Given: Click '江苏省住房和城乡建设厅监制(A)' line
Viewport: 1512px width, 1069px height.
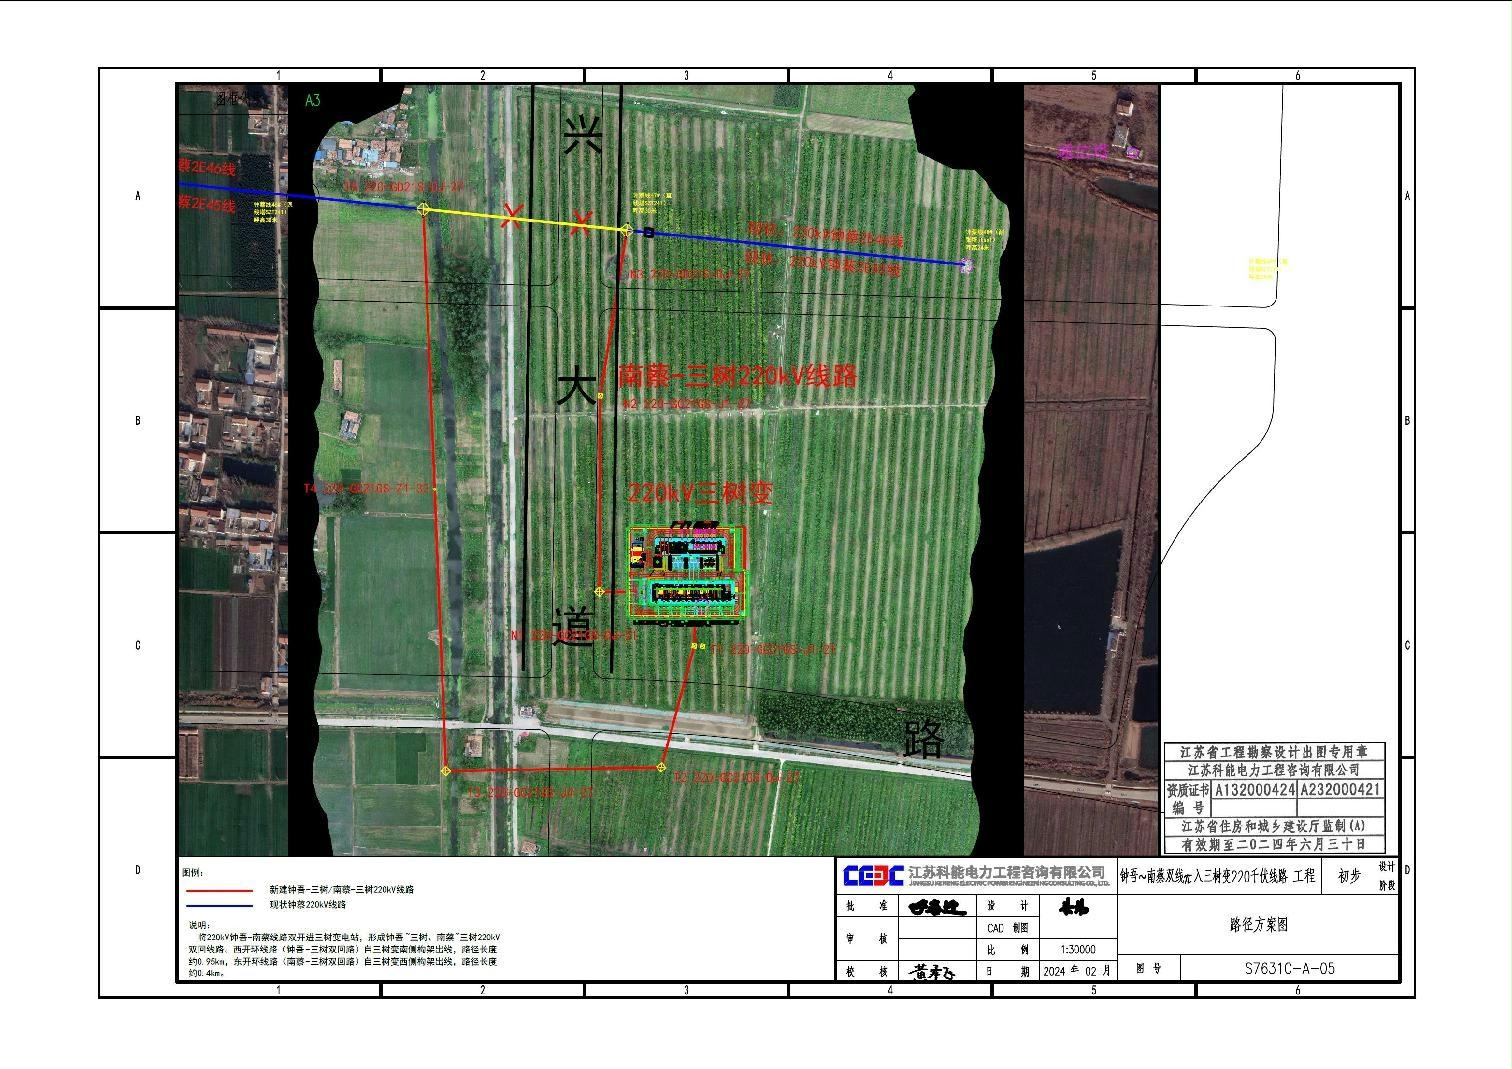Looking at the screenshot, I should click(x=1273, y=826).
